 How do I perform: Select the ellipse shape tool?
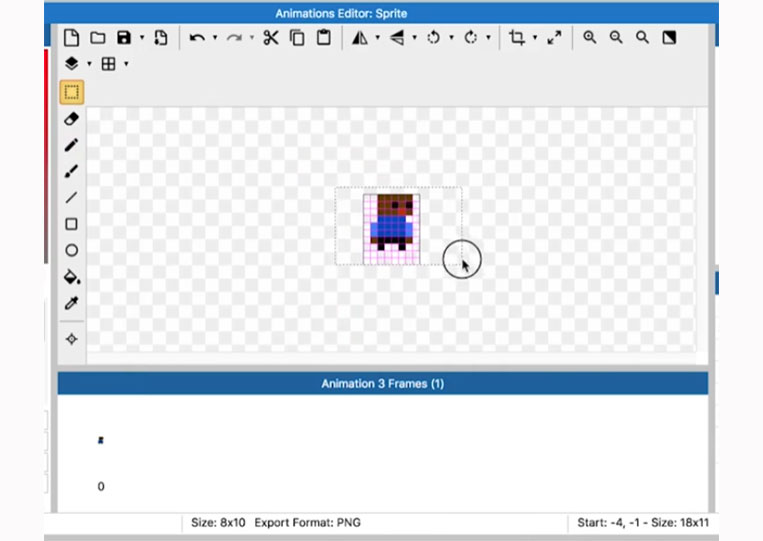pyautogui.click(x=72, y=251)
